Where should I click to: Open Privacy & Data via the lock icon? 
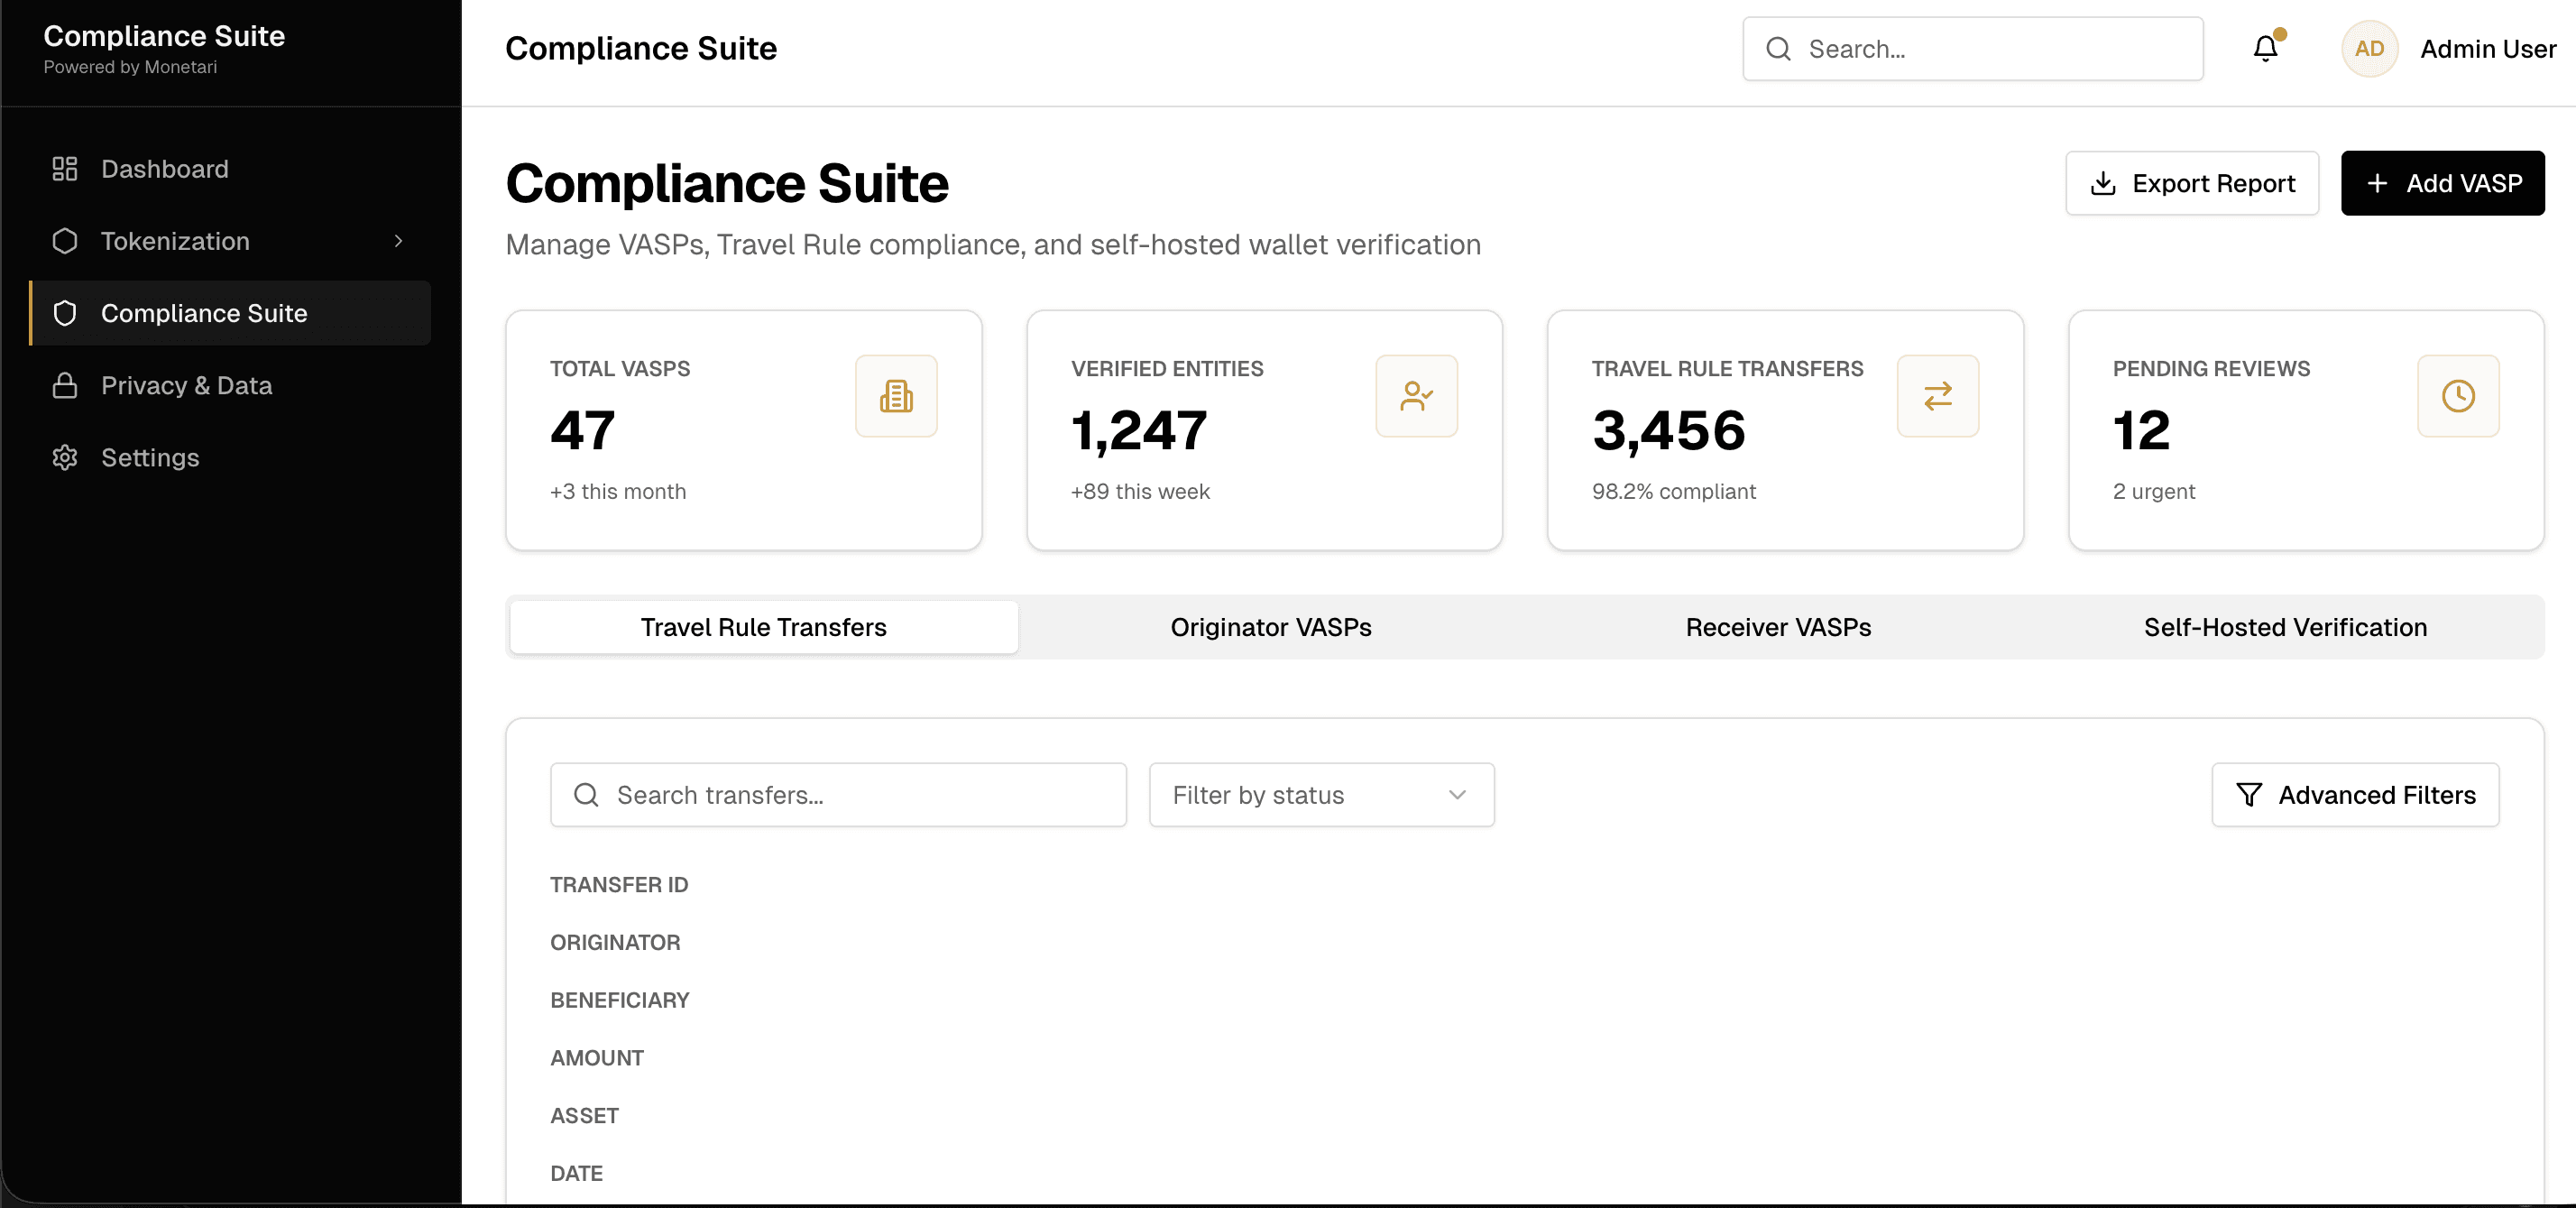click(x=64, y=385)
